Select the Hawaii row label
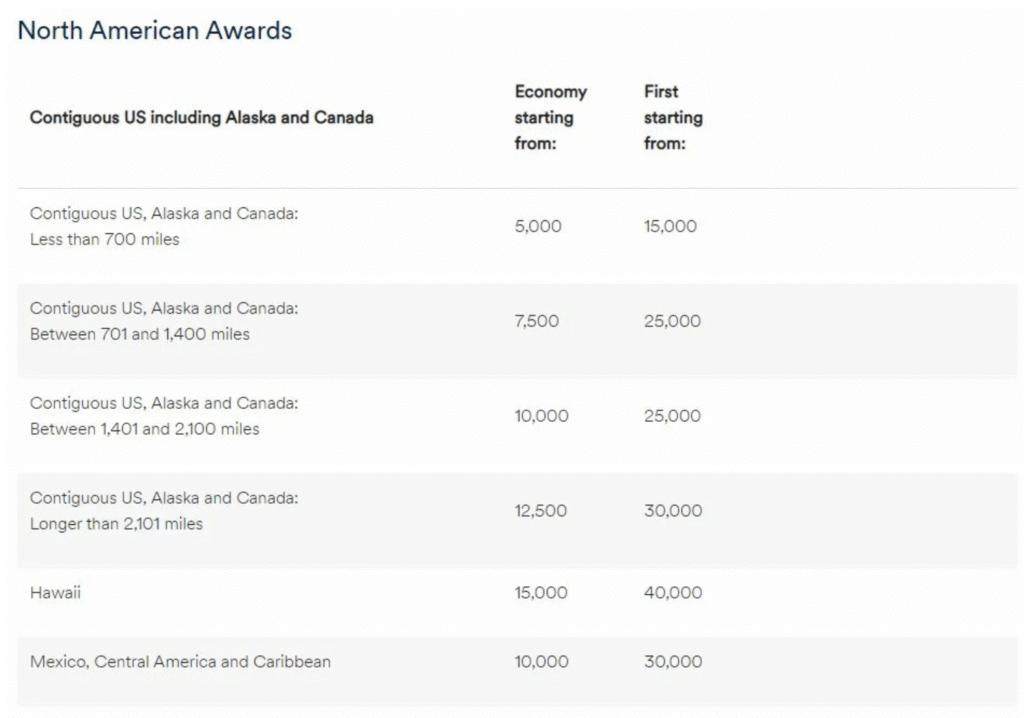The height and width of the screenshot is (718, 1024). click(x=56, y=593)
